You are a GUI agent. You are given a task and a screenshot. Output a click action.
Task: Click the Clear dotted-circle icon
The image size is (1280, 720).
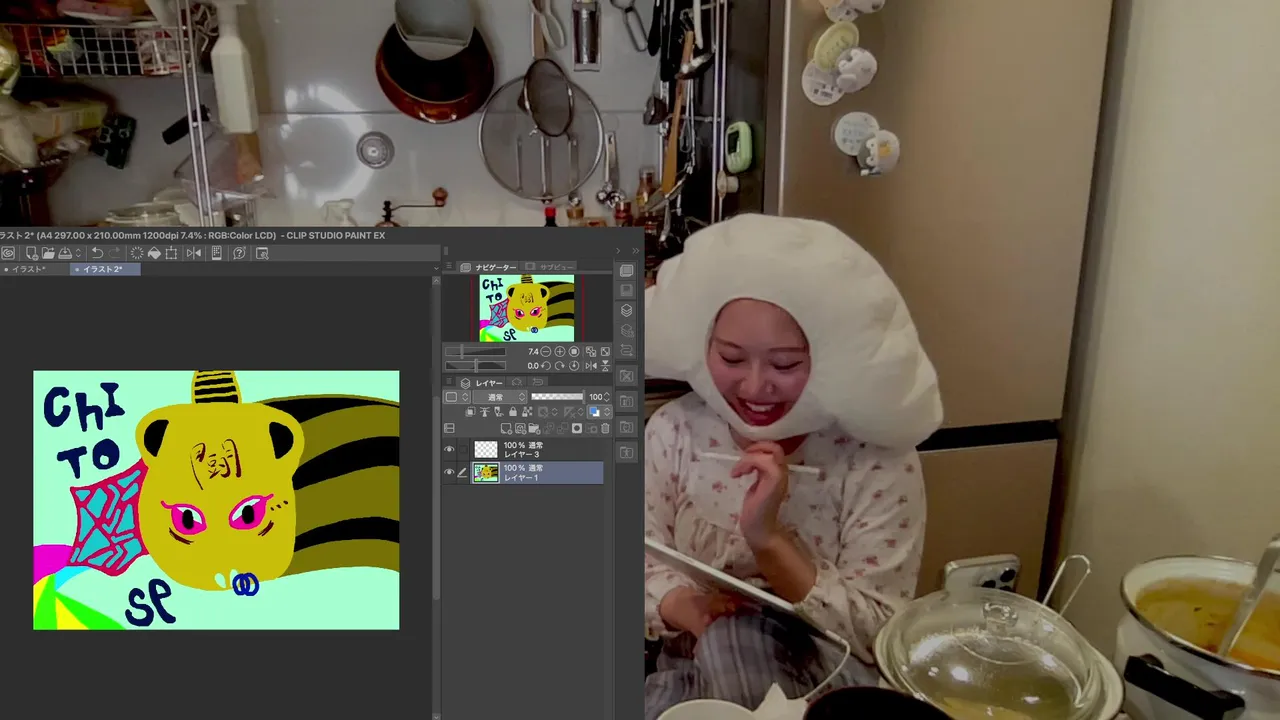pyautogui.click(x=137, y=253)
